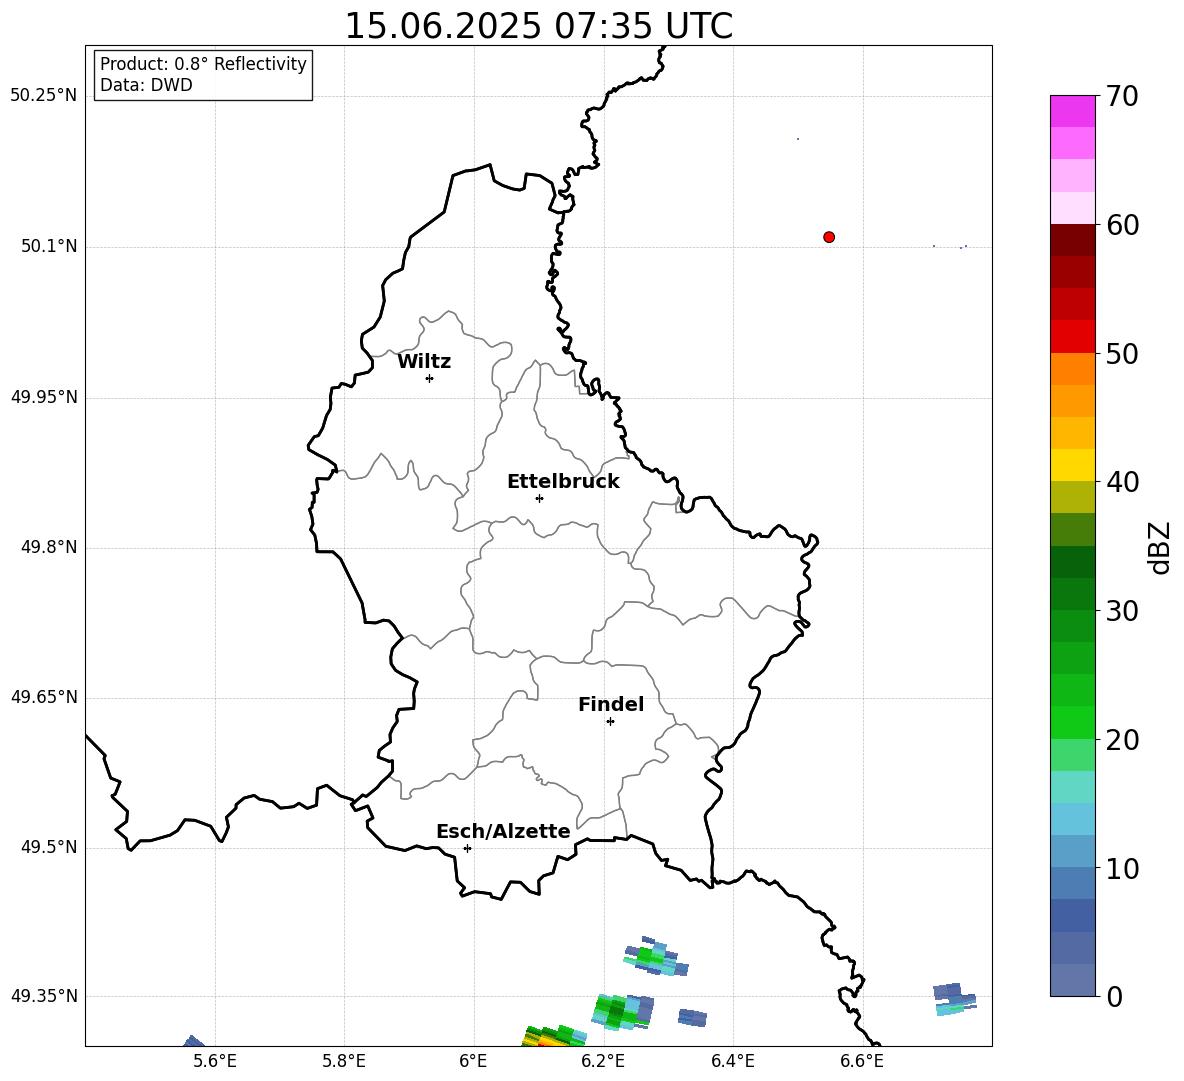Click the Ettelbruck city label
This screenshot has height=1081, width=1184.
click(x=563, y=482)
